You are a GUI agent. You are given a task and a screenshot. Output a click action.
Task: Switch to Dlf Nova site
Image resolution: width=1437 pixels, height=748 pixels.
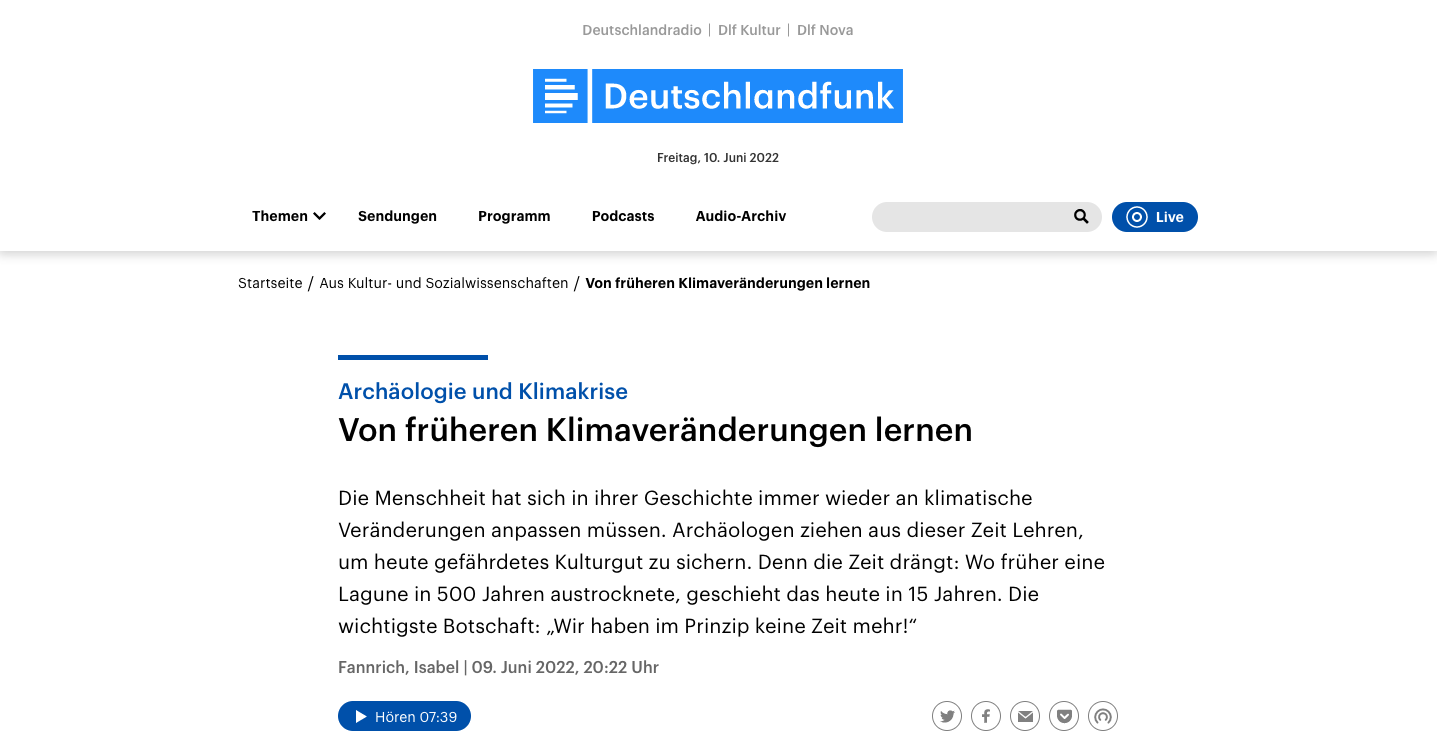click(825, 30)
